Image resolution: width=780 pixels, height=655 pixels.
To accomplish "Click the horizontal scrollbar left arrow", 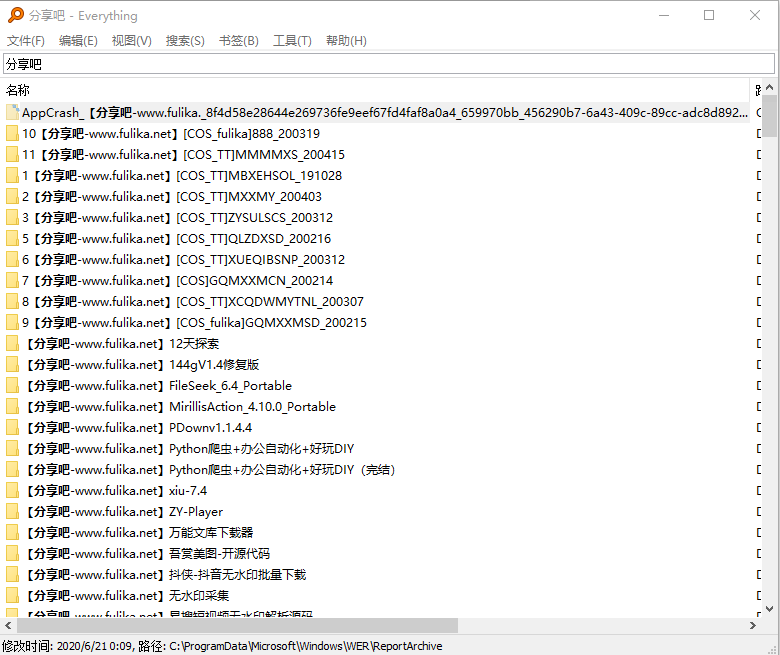I will coord(8,625).
